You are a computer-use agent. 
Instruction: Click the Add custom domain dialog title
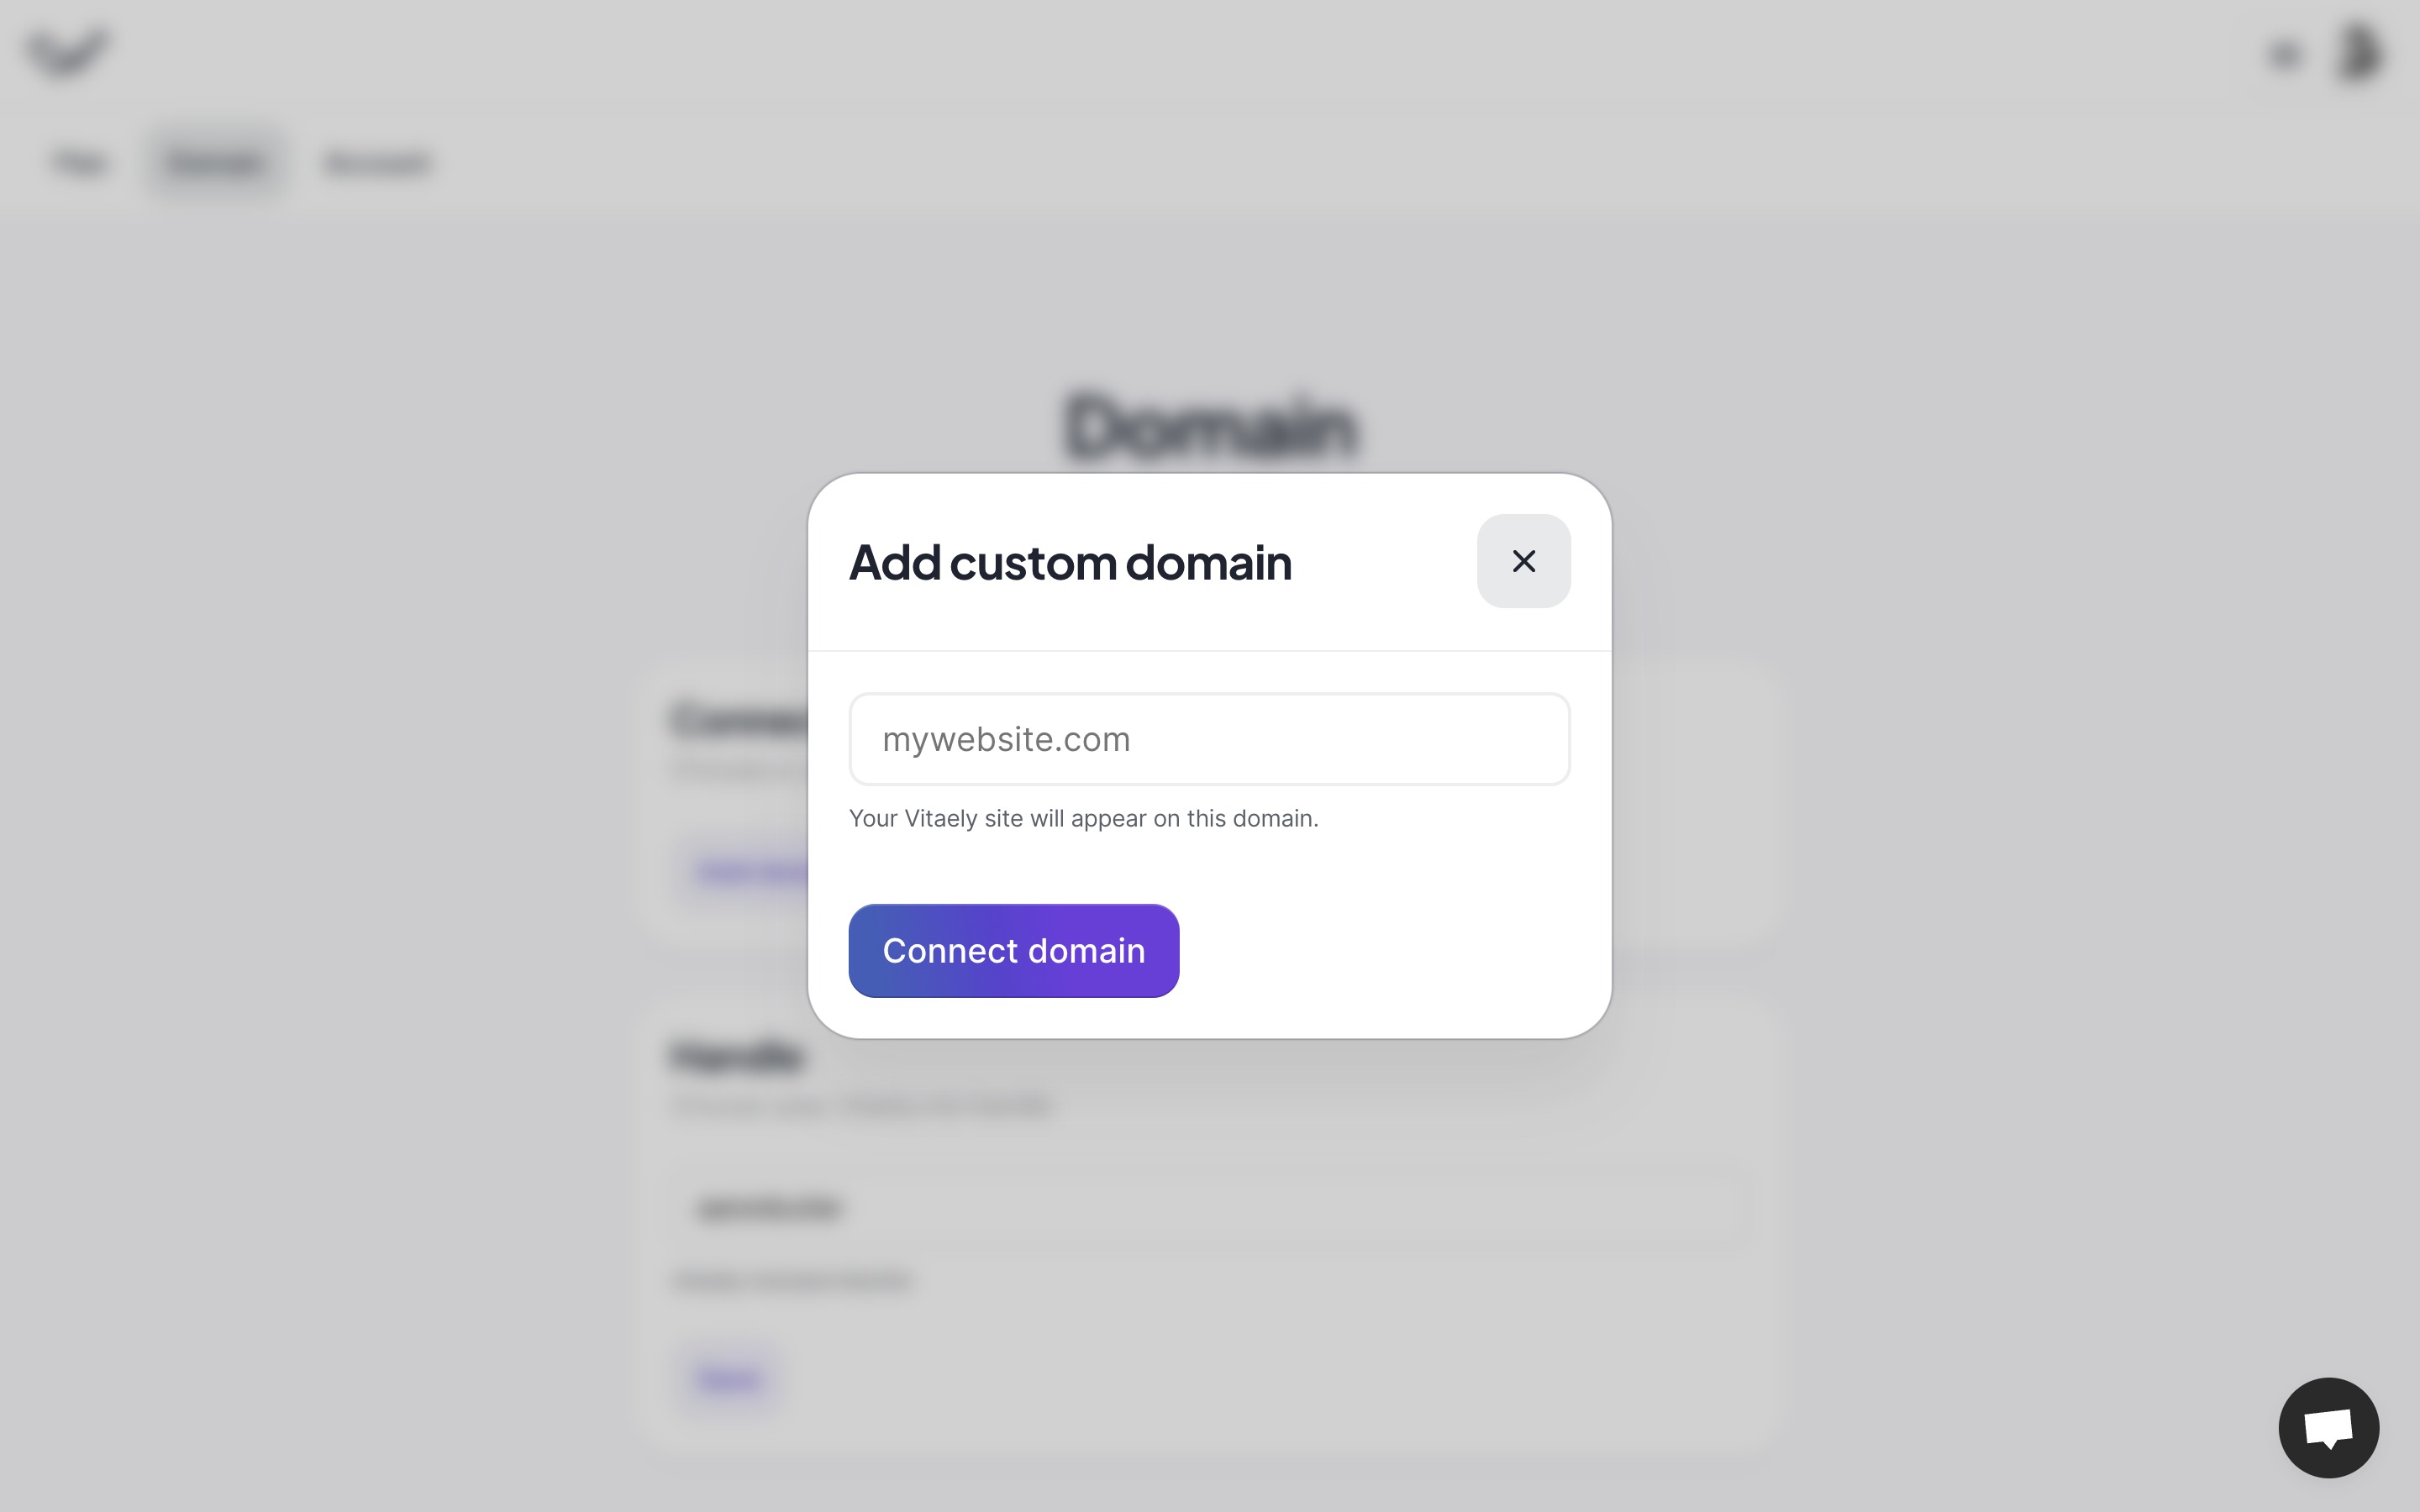click(1070, 561)
